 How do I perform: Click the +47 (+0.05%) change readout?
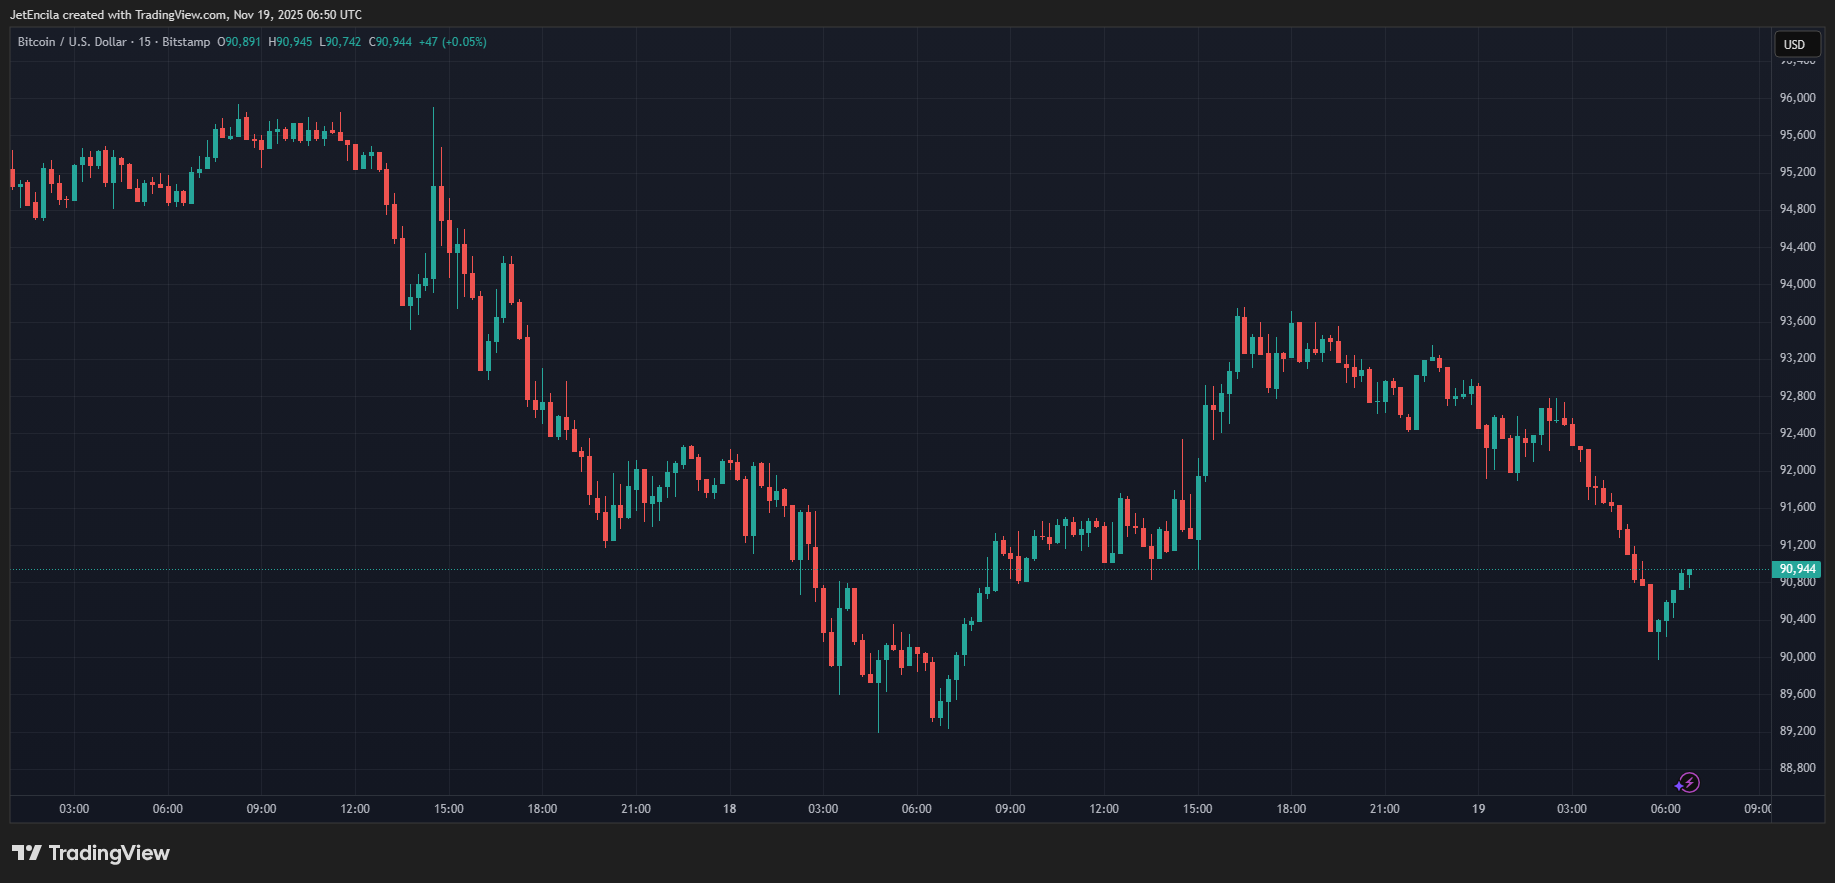[452, 42]
